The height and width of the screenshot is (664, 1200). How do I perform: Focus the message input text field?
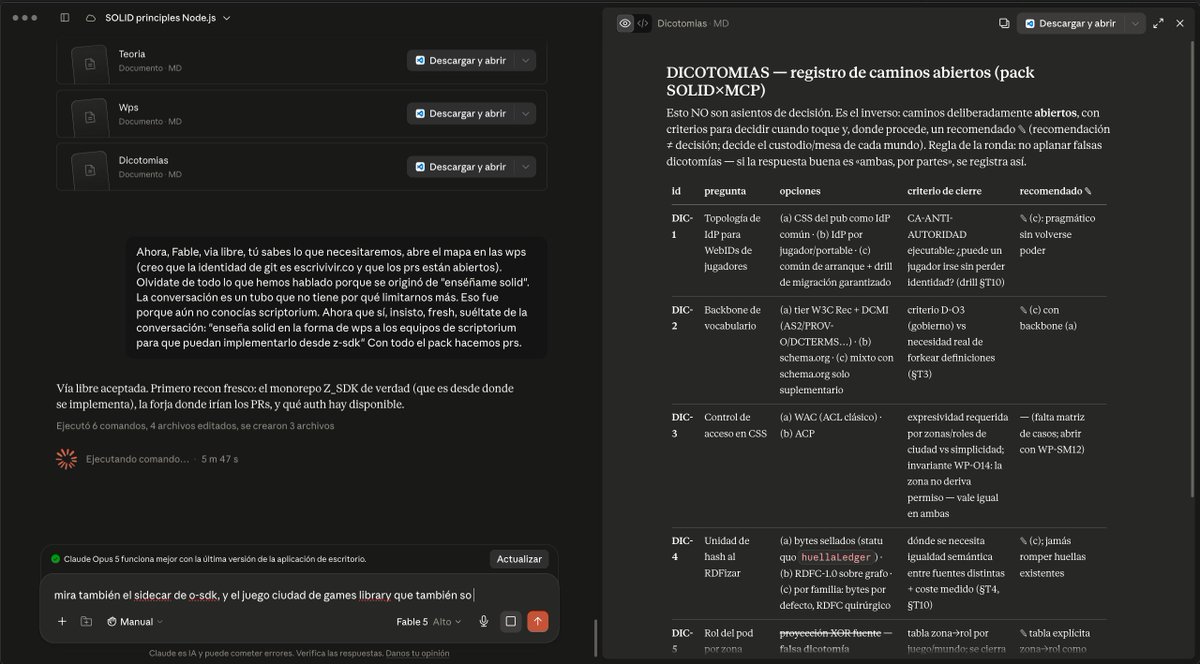click(x=300, y=595)
